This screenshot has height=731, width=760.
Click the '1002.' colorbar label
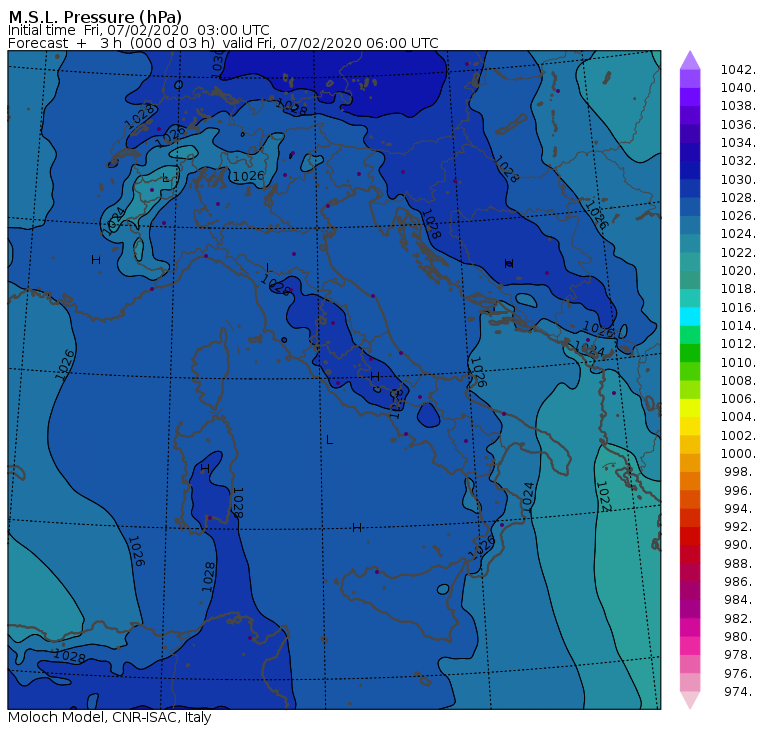tap(738, 435)
